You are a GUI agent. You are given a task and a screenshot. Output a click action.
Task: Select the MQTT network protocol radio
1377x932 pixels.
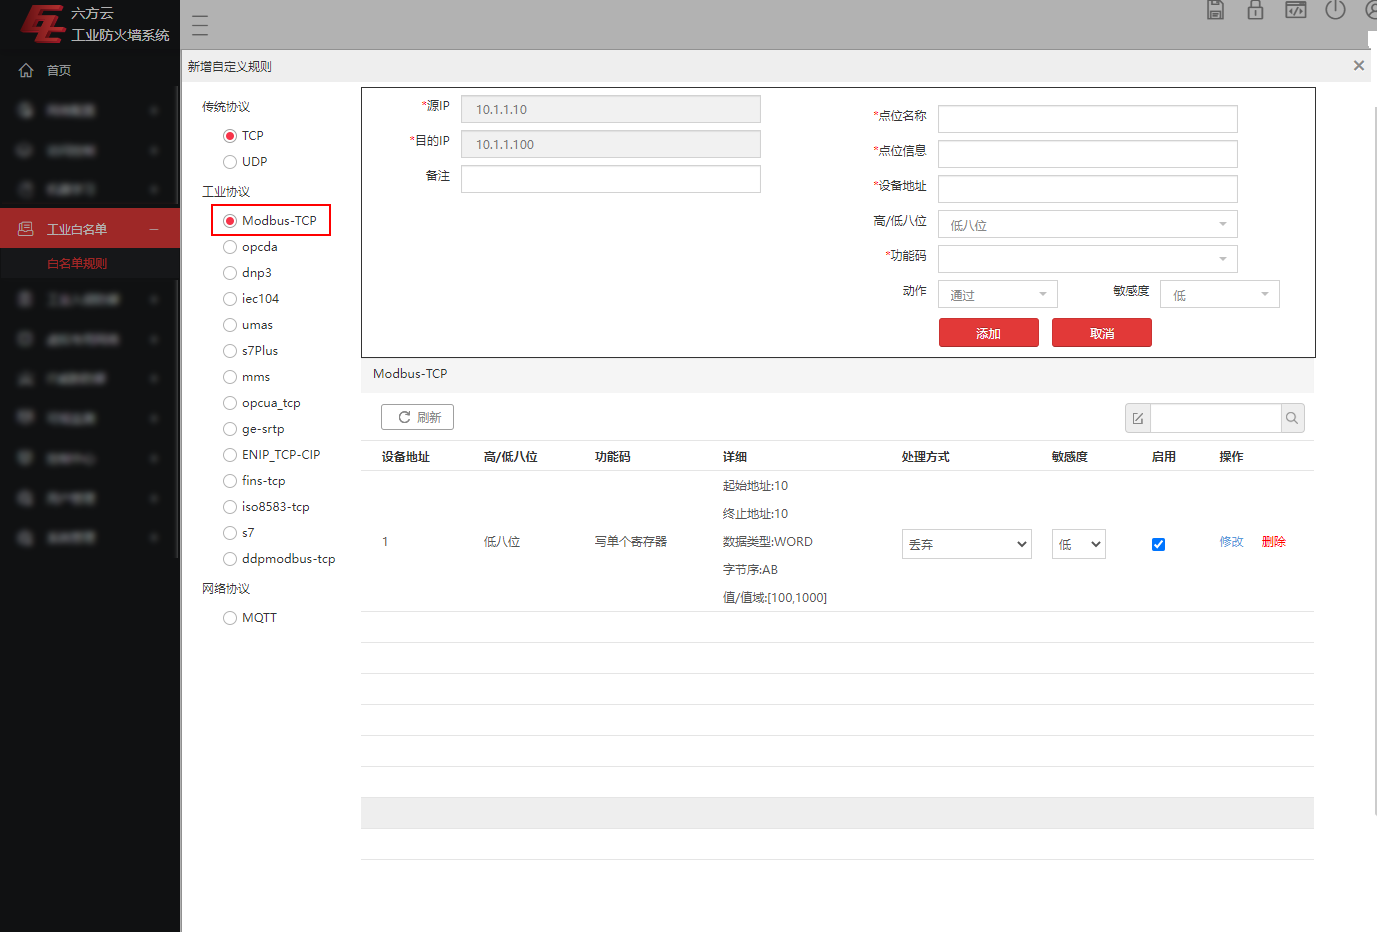pos(230,618)
